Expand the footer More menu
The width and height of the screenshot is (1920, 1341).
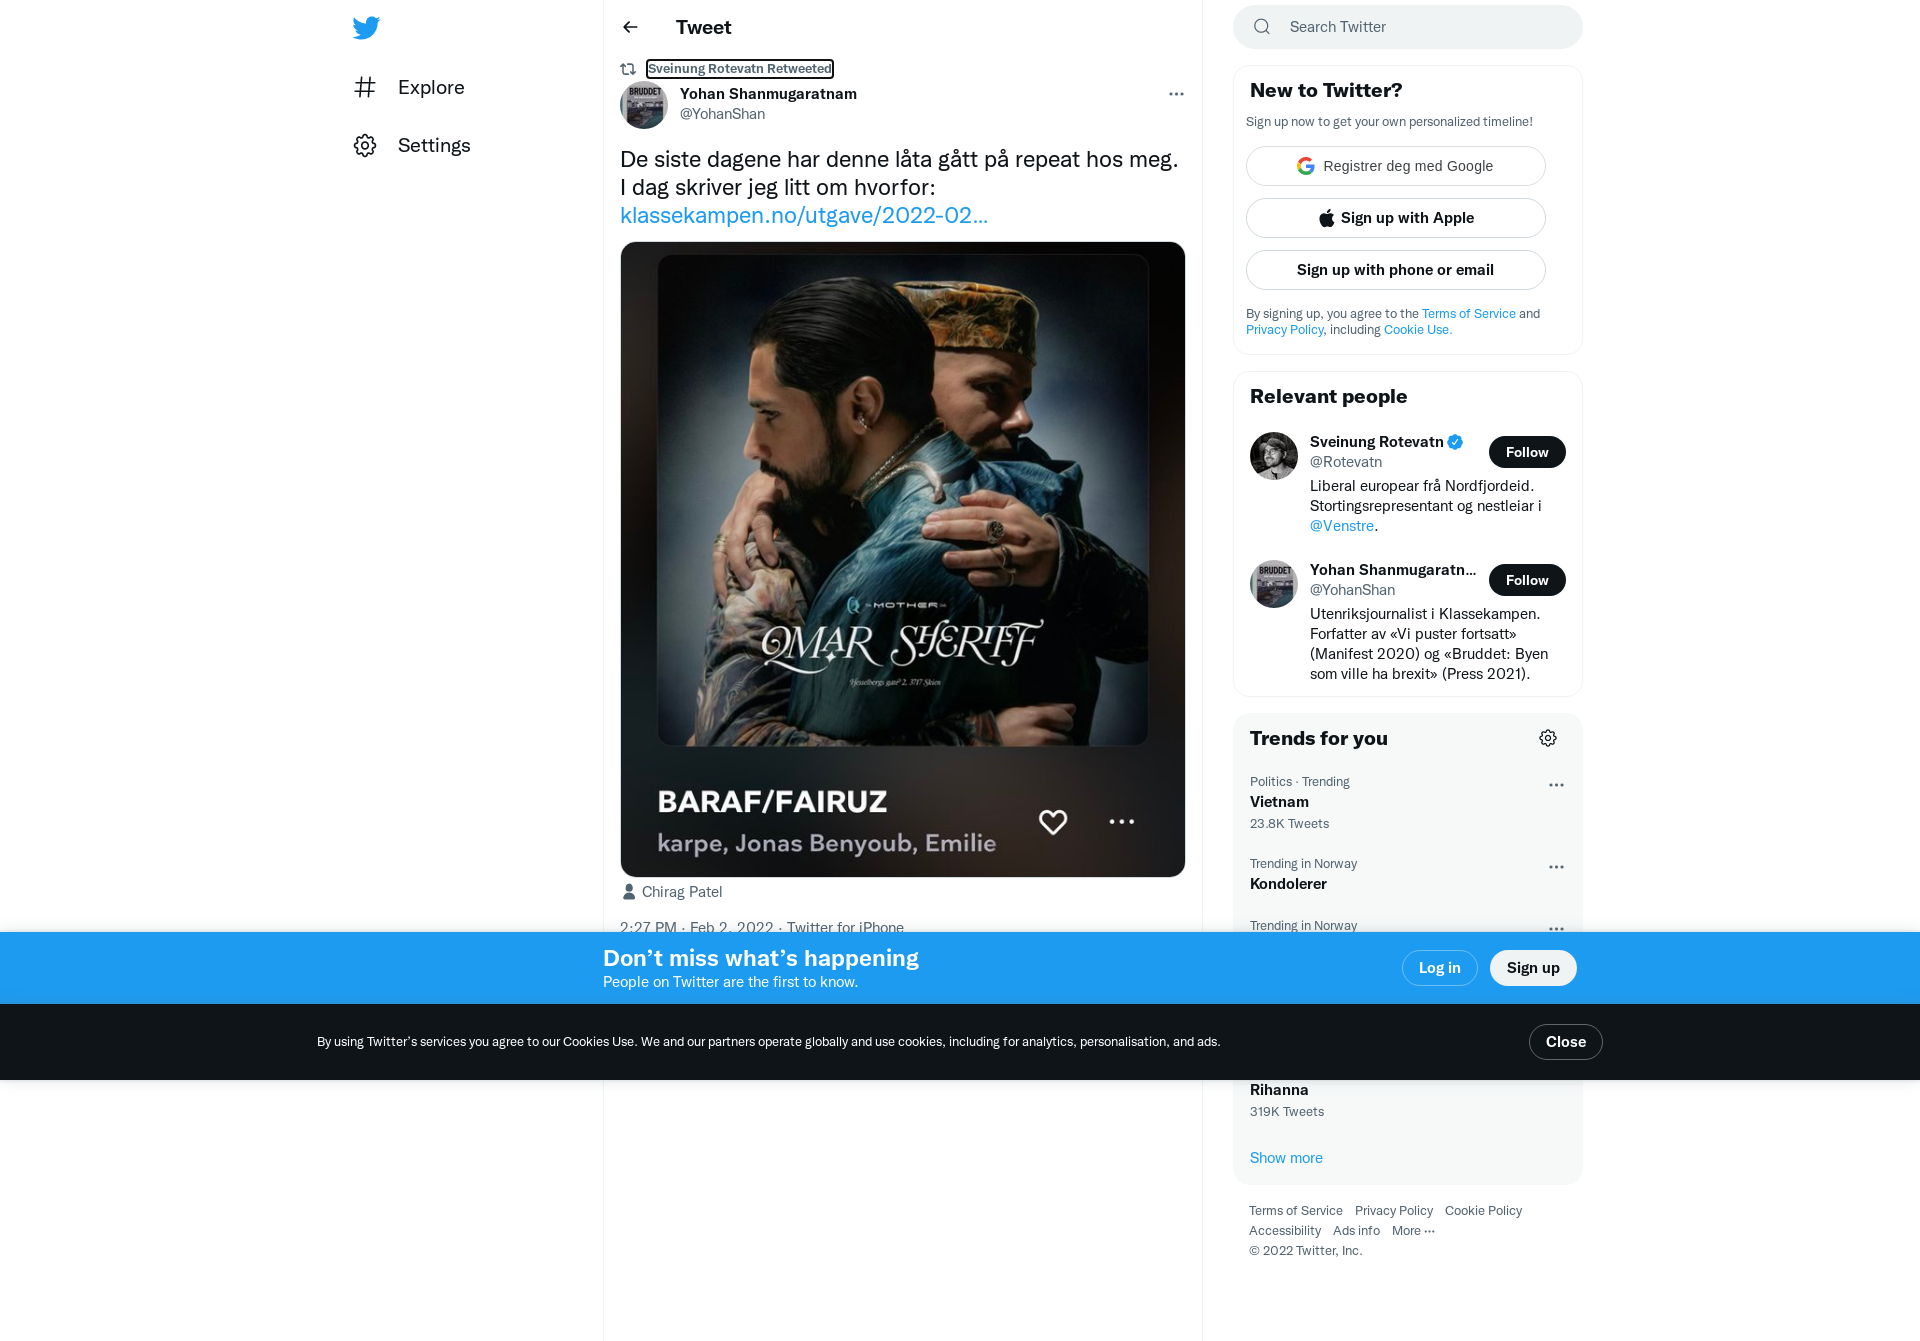pyautogui.click(x=1413, y=1231)
